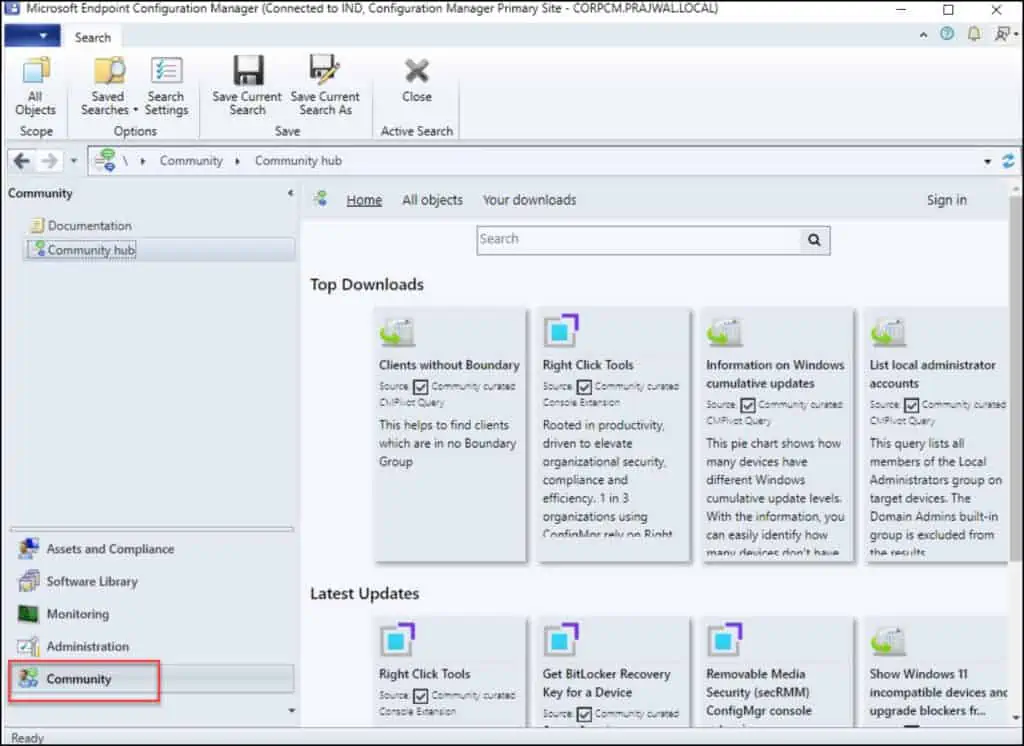Click the root node icon in the address bar

tap(105, 160)
